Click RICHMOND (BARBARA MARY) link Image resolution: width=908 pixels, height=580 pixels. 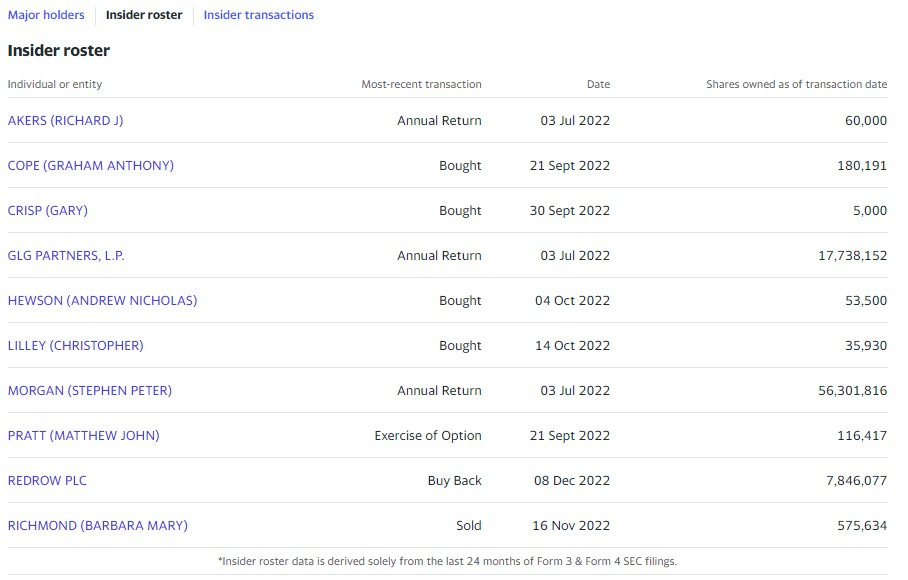click(98, 526)
